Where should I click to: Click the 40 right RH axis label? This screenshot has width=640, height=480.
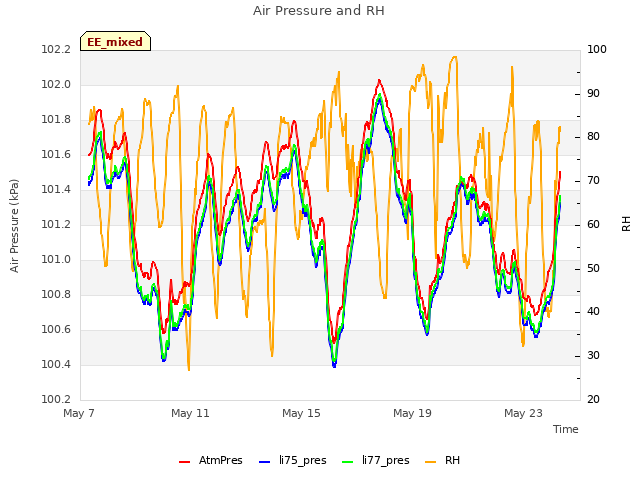click(593, 312)
